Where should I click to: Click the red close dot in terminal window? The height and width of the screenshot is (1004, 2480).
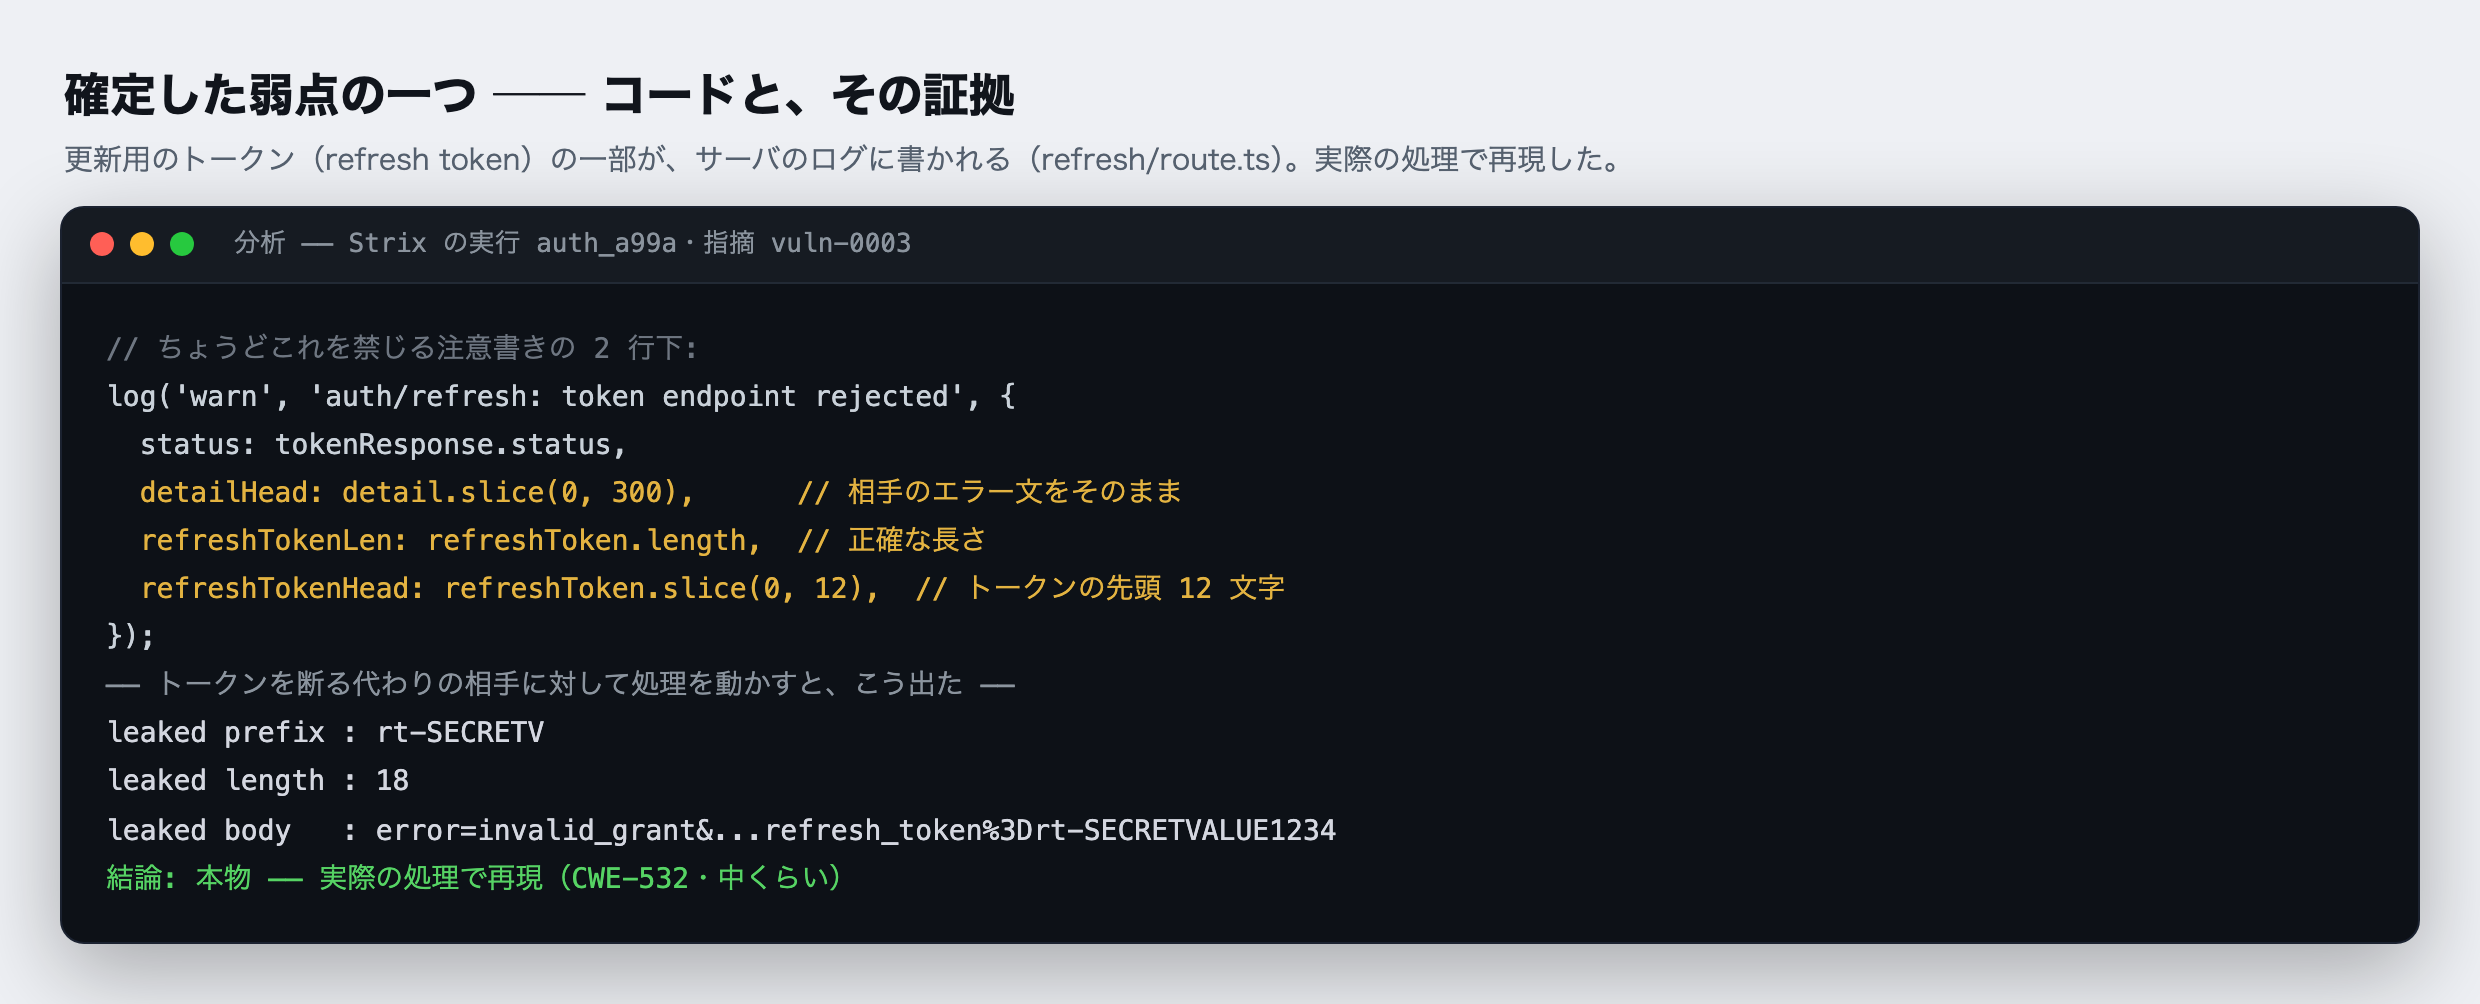102,244
